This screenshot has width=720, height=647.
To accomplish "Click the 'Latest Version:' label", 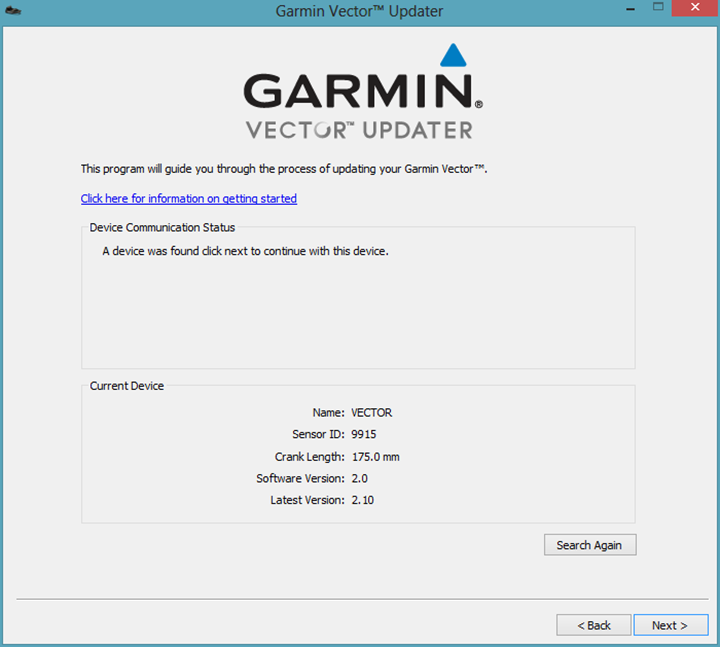I will tap(307, 500).
